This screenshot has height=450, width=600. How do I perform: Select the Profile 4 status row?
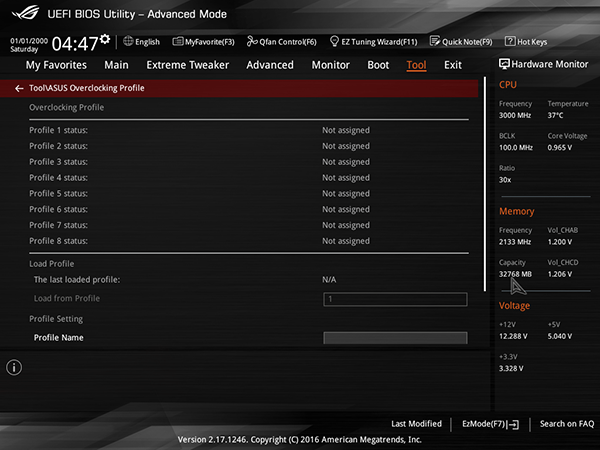(249, 178)
